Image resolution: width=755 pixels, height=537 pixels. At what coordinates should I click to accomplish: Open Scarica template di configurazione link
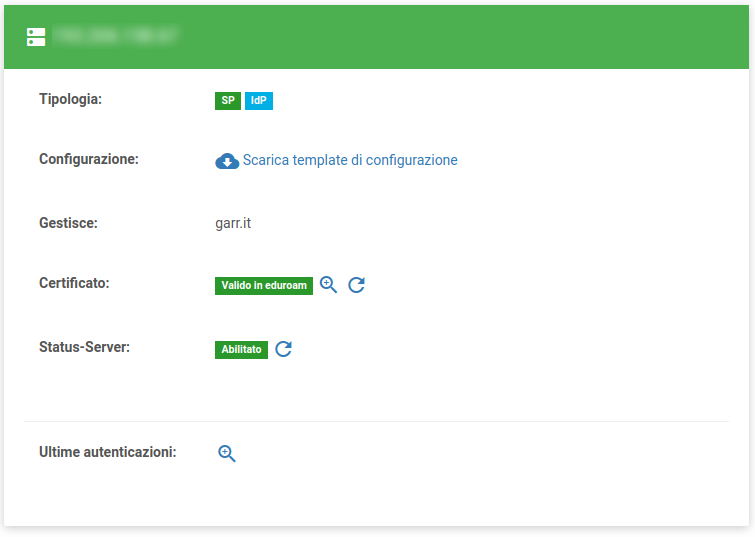[349, 160]
